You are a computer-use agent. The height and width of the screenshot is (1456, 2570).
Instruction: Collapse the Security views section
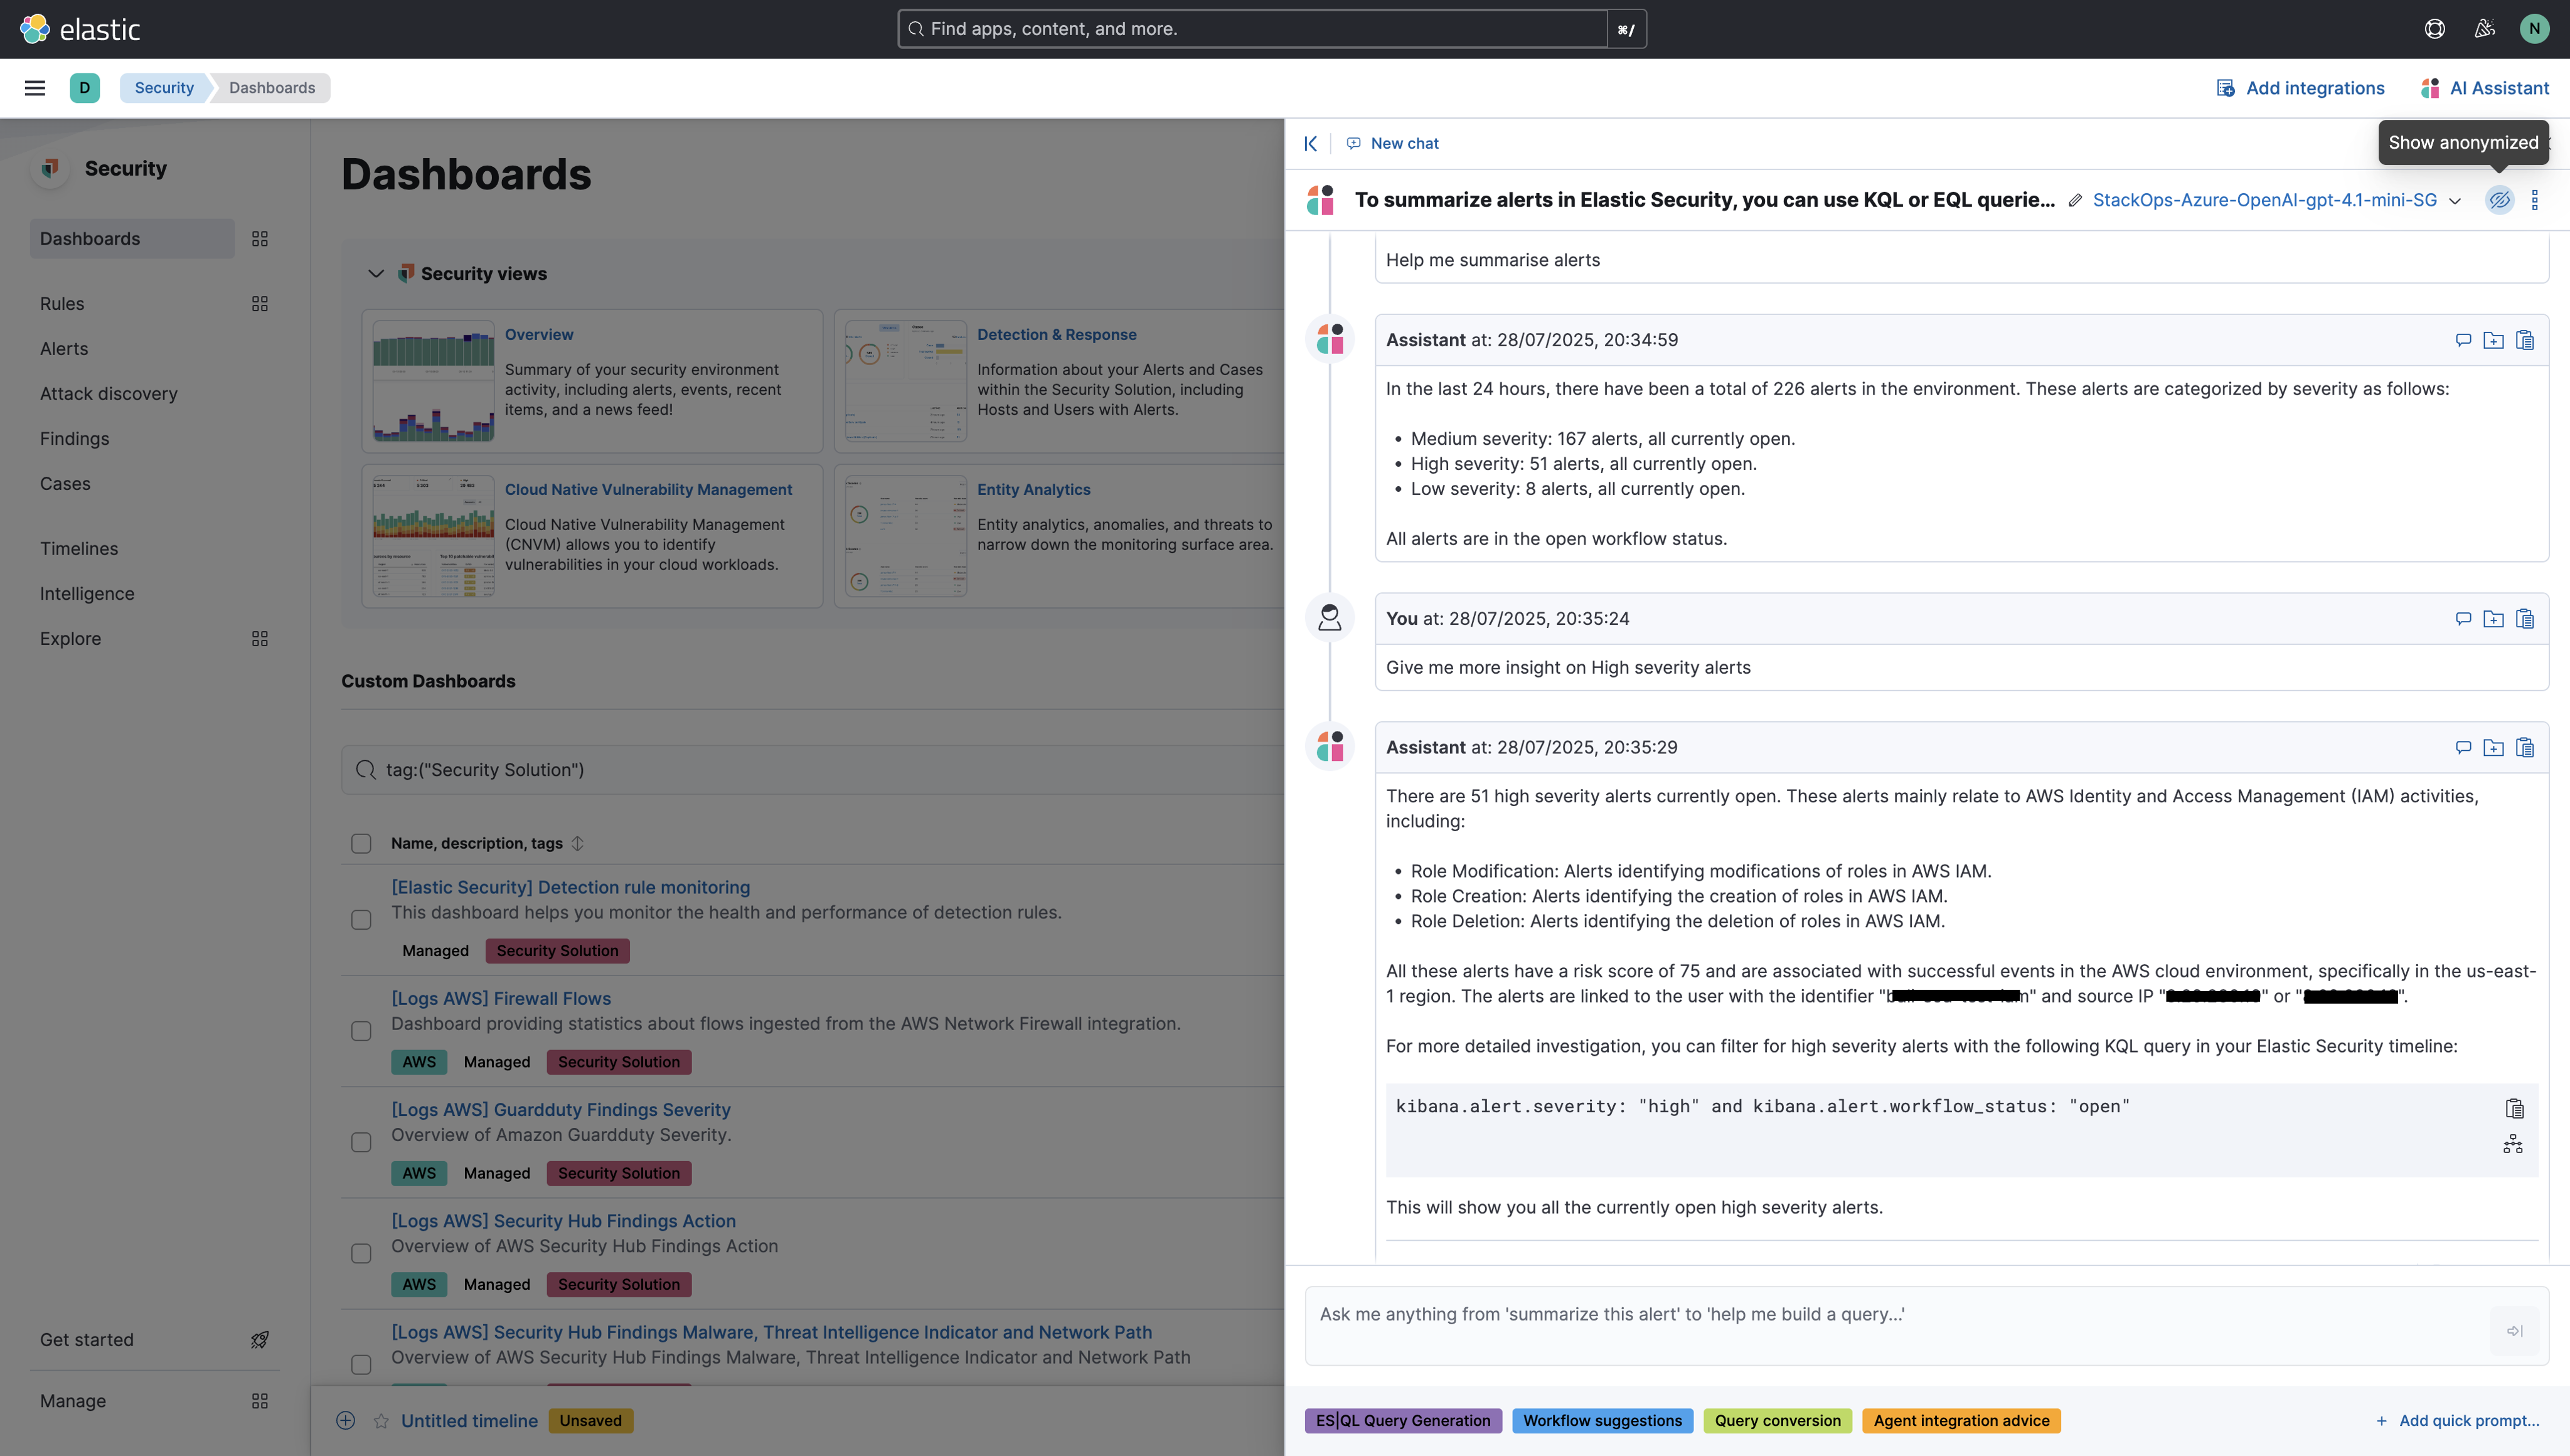pos(376,273)
